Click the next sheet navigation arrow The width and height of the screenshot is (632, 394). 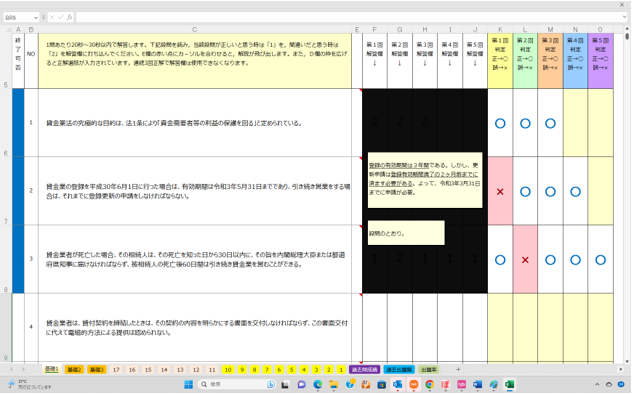pos(23,369)
